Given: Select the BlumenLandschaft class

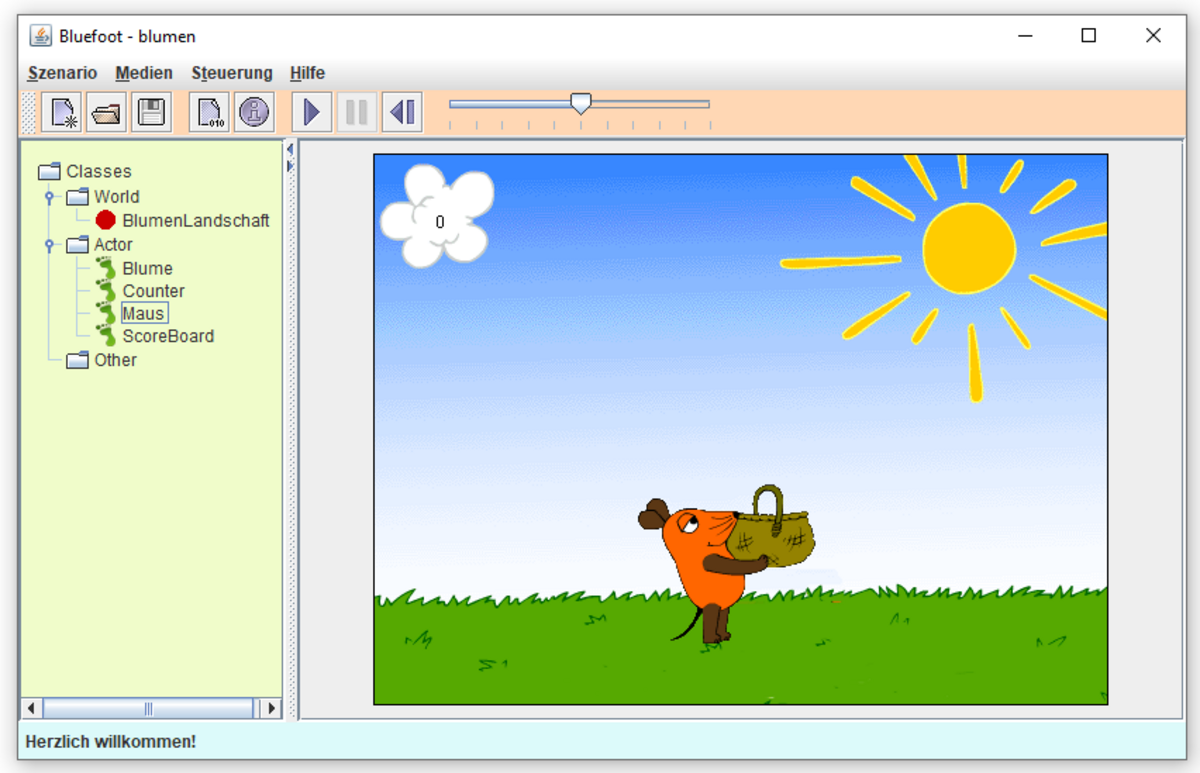Looking at the screenshot, I should click(196, 220).
